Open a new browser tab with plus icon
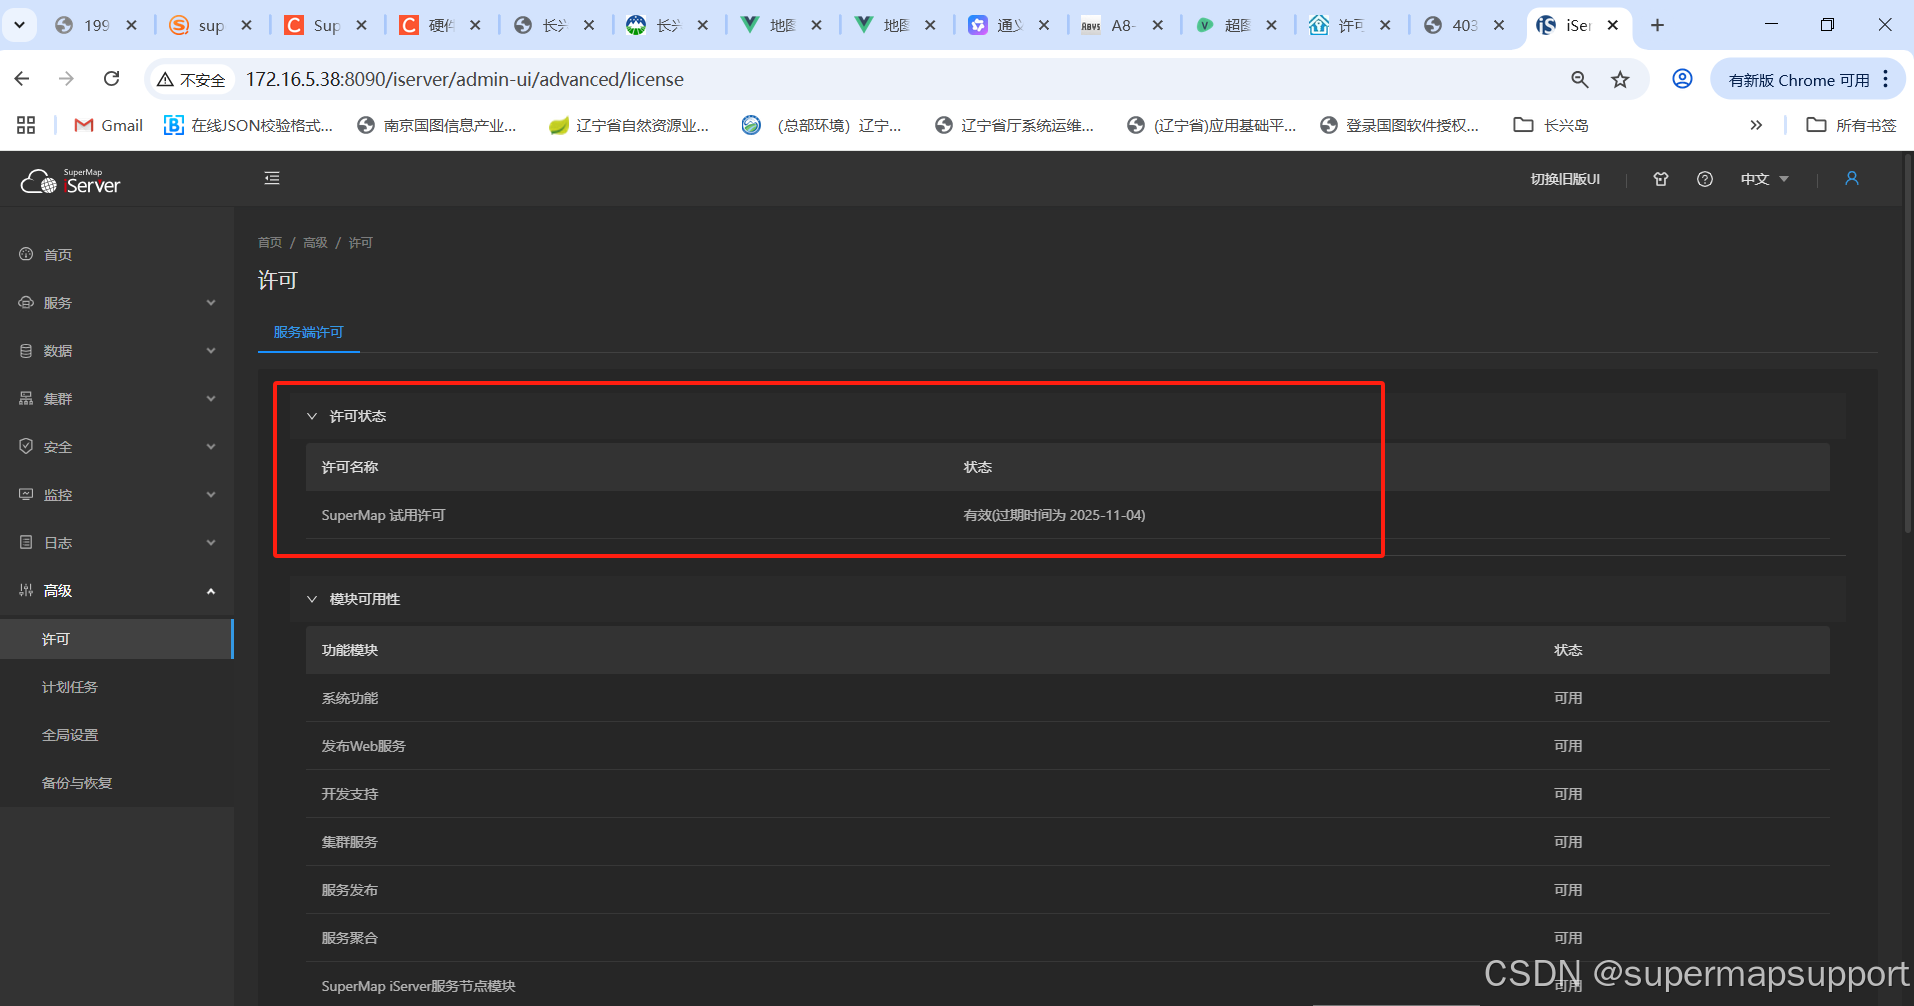 [x=1657, y=25]
